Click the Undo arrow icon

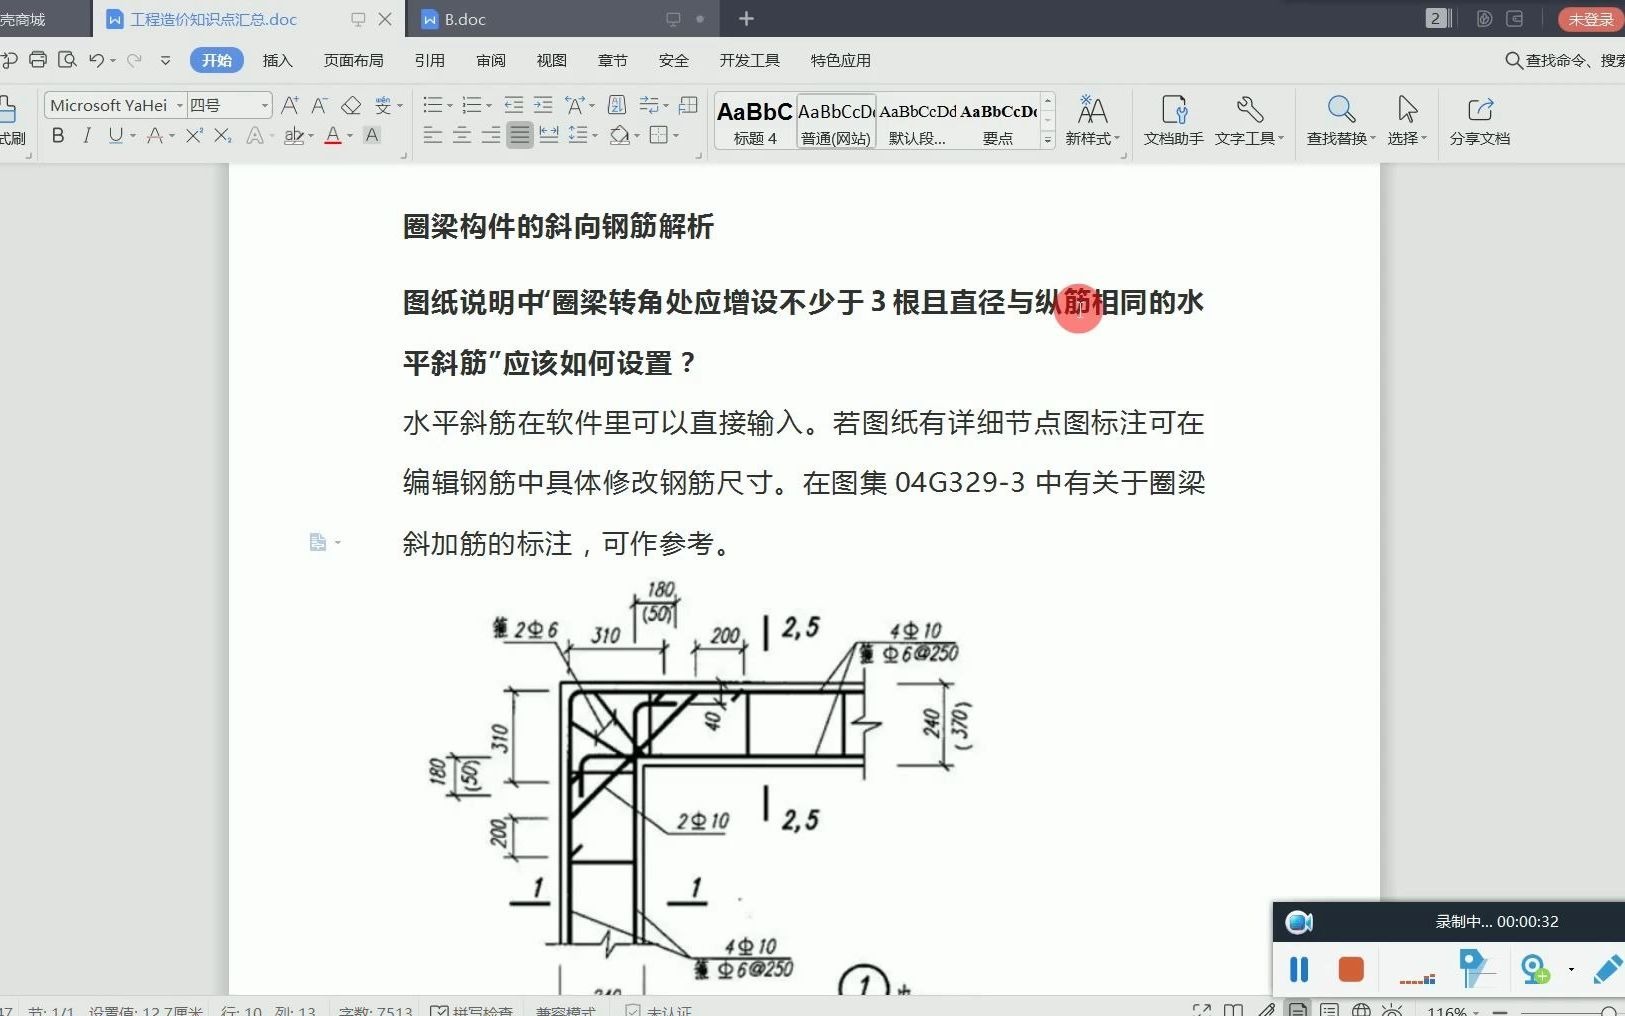pos(96,60)
